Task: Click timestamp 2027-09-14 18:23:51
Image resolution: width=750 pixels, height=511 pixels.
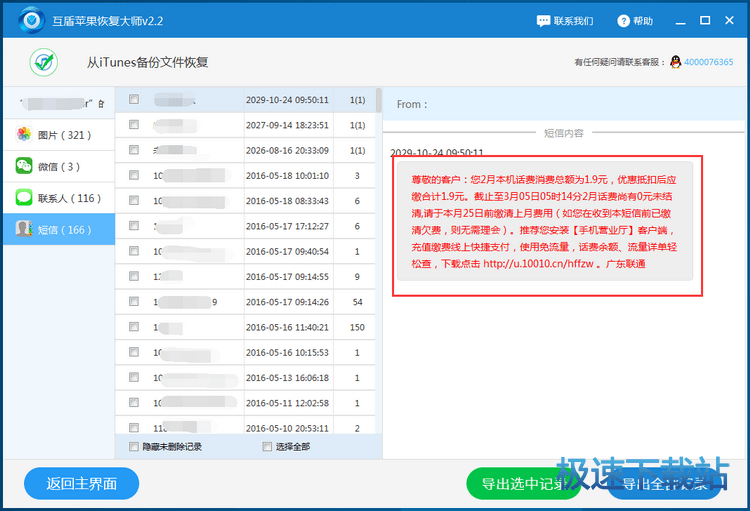Action: pos(287,125)
